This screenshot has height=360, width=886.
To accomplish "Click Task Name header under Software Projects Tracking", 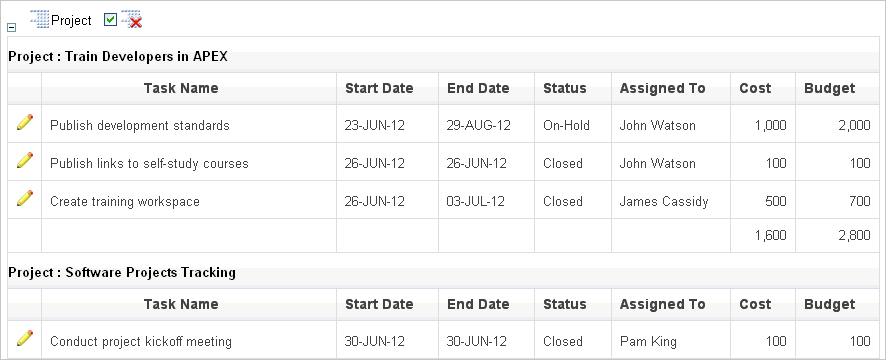I will point(181,304).
